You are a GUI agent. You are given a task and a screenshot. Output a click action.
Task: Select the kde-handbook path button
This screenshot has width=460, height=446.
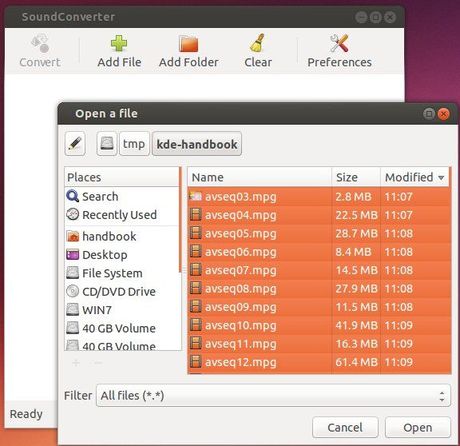[197, 144]
